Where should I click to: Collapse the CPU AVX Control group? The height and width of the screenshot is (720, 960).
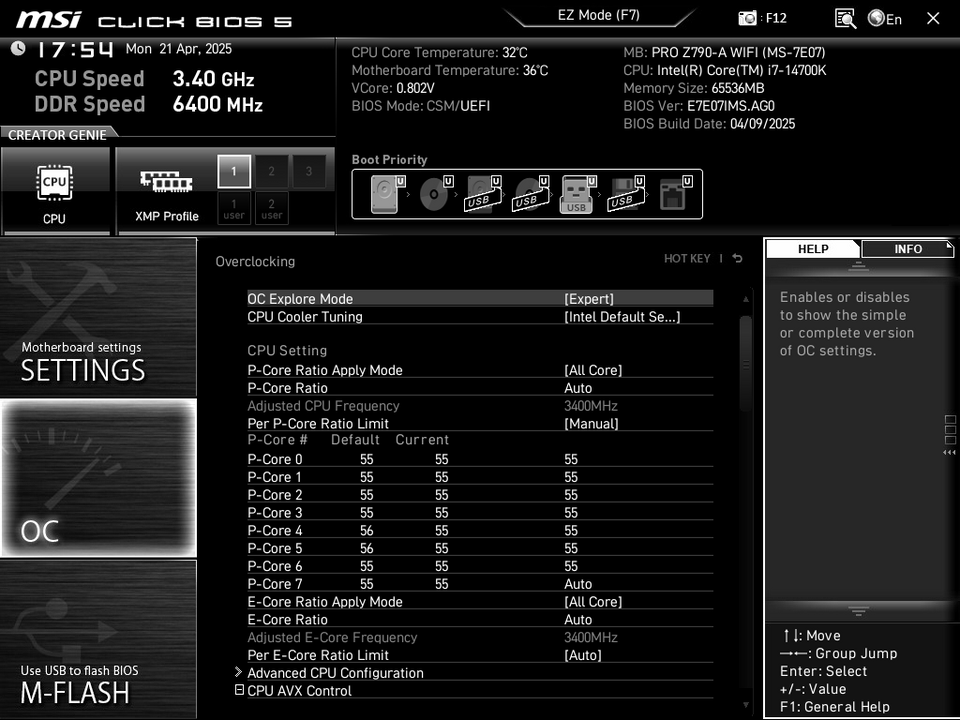coord(239,690)
